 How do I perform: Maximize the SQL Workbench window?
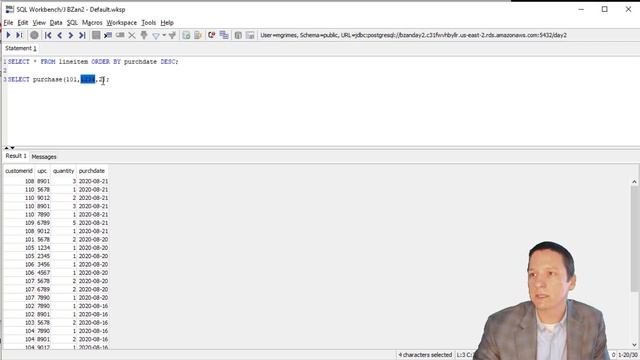[x=604, y=9]
